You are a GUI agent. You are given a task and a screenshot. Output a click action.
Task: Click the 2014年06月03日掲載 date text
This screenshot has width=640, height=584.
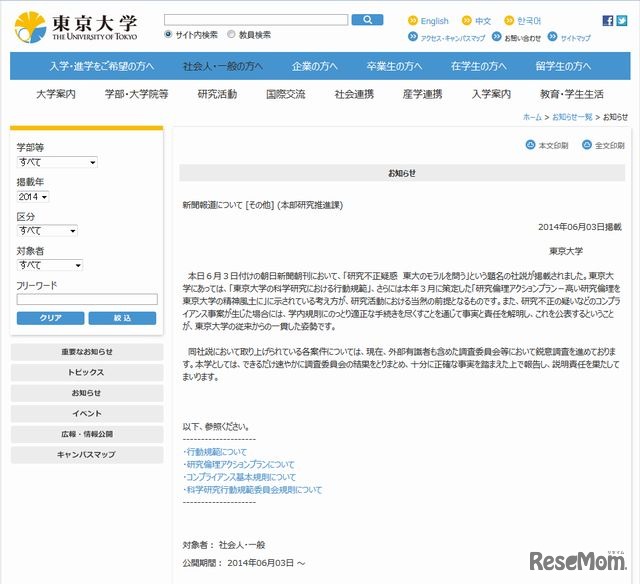click(580, 227)
